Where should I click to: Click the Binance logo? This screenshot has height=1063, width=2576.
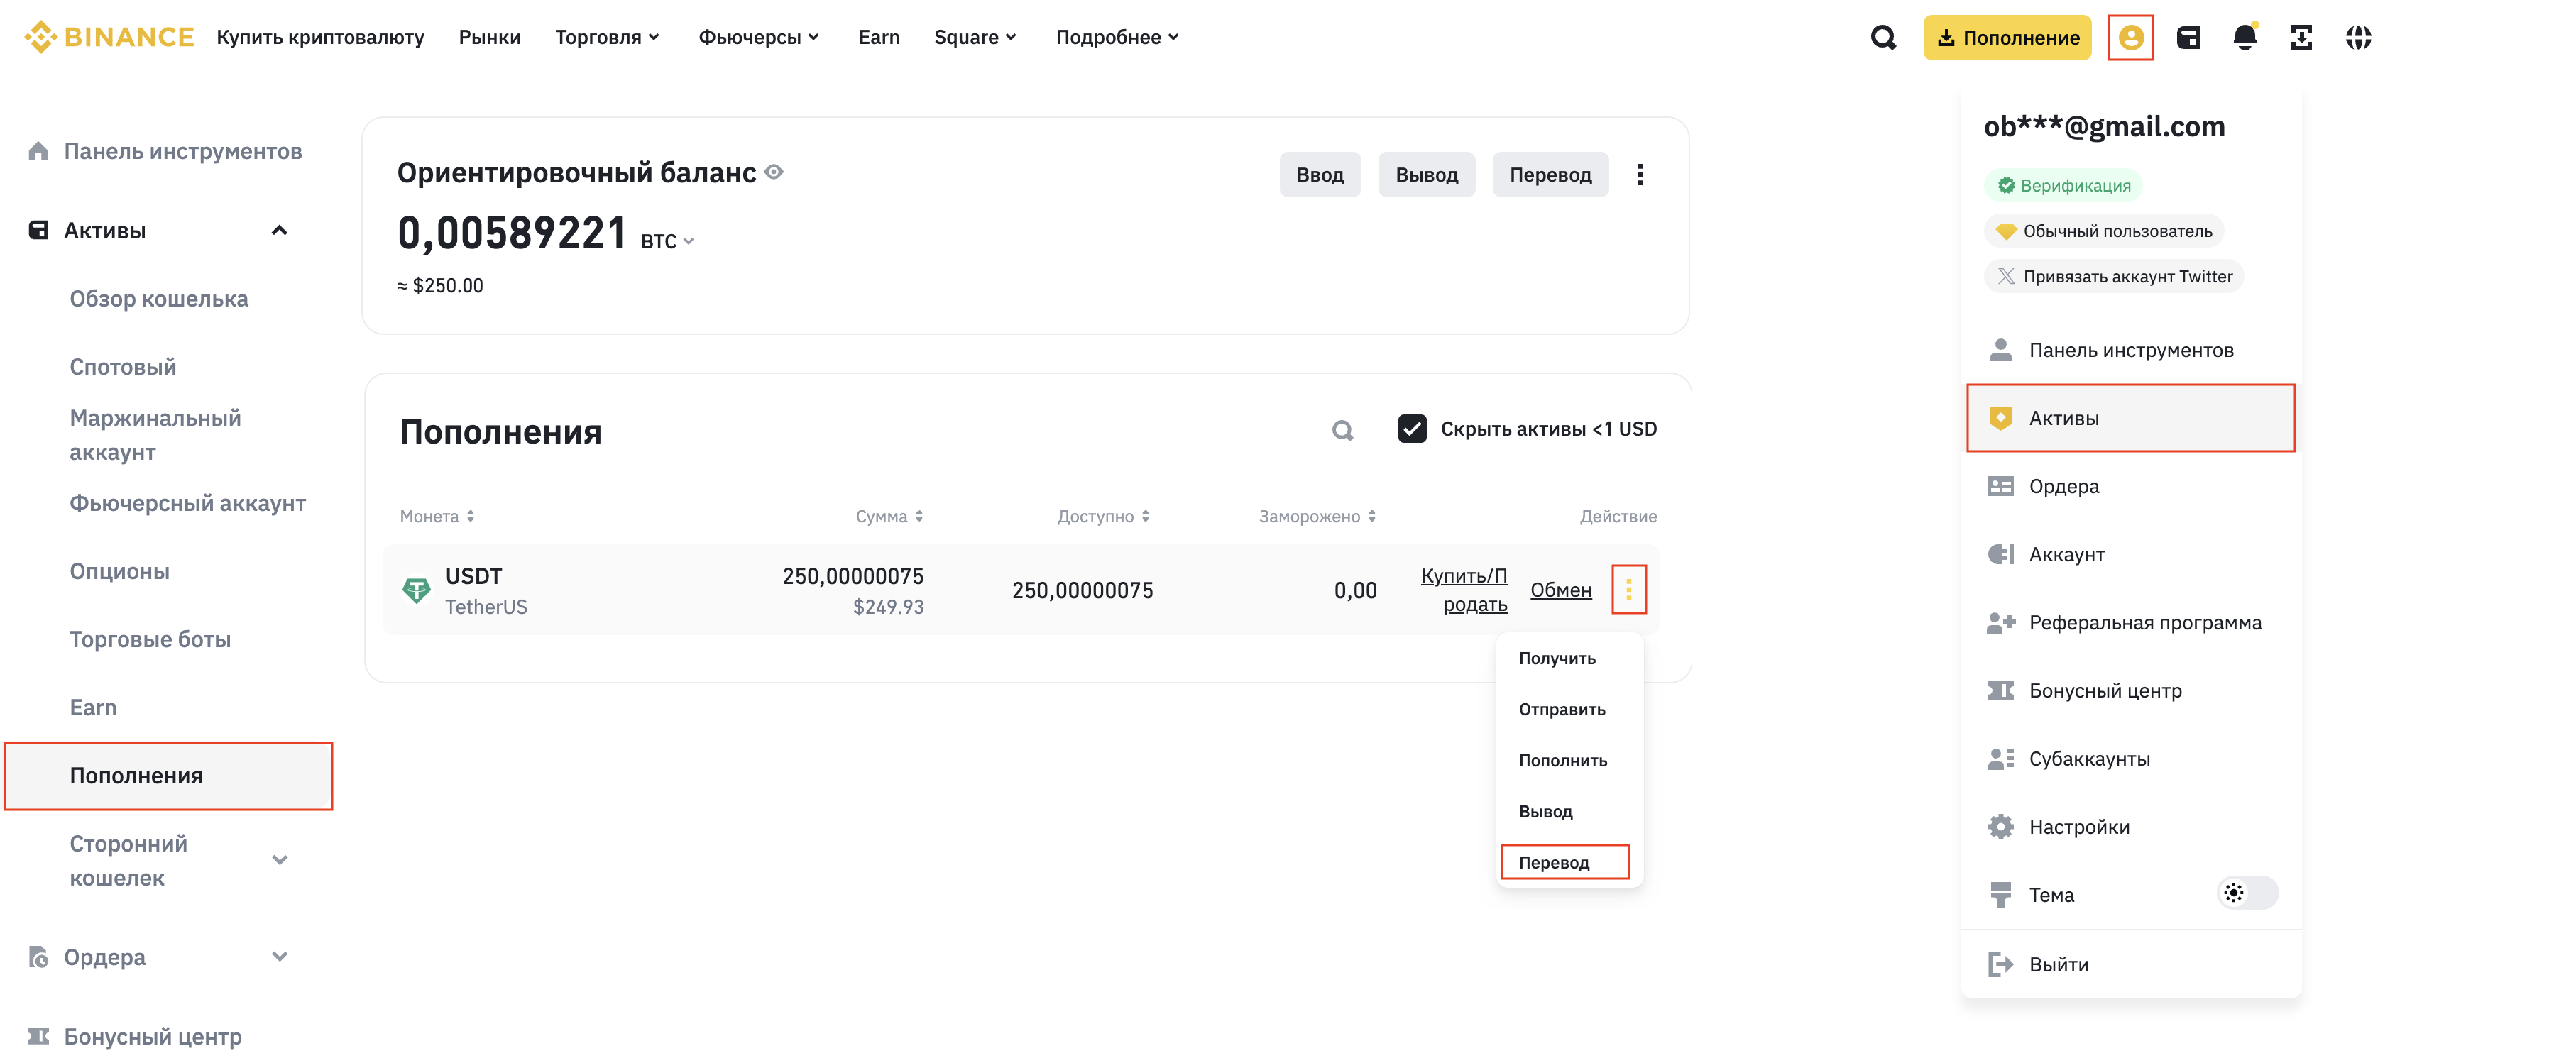coord(109,37)
